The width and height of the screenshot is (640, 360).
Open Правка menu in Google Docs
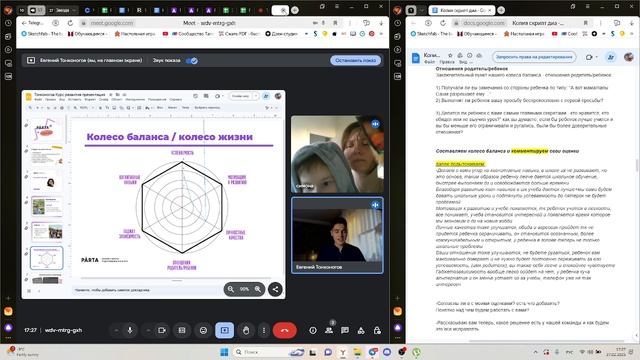447,62
